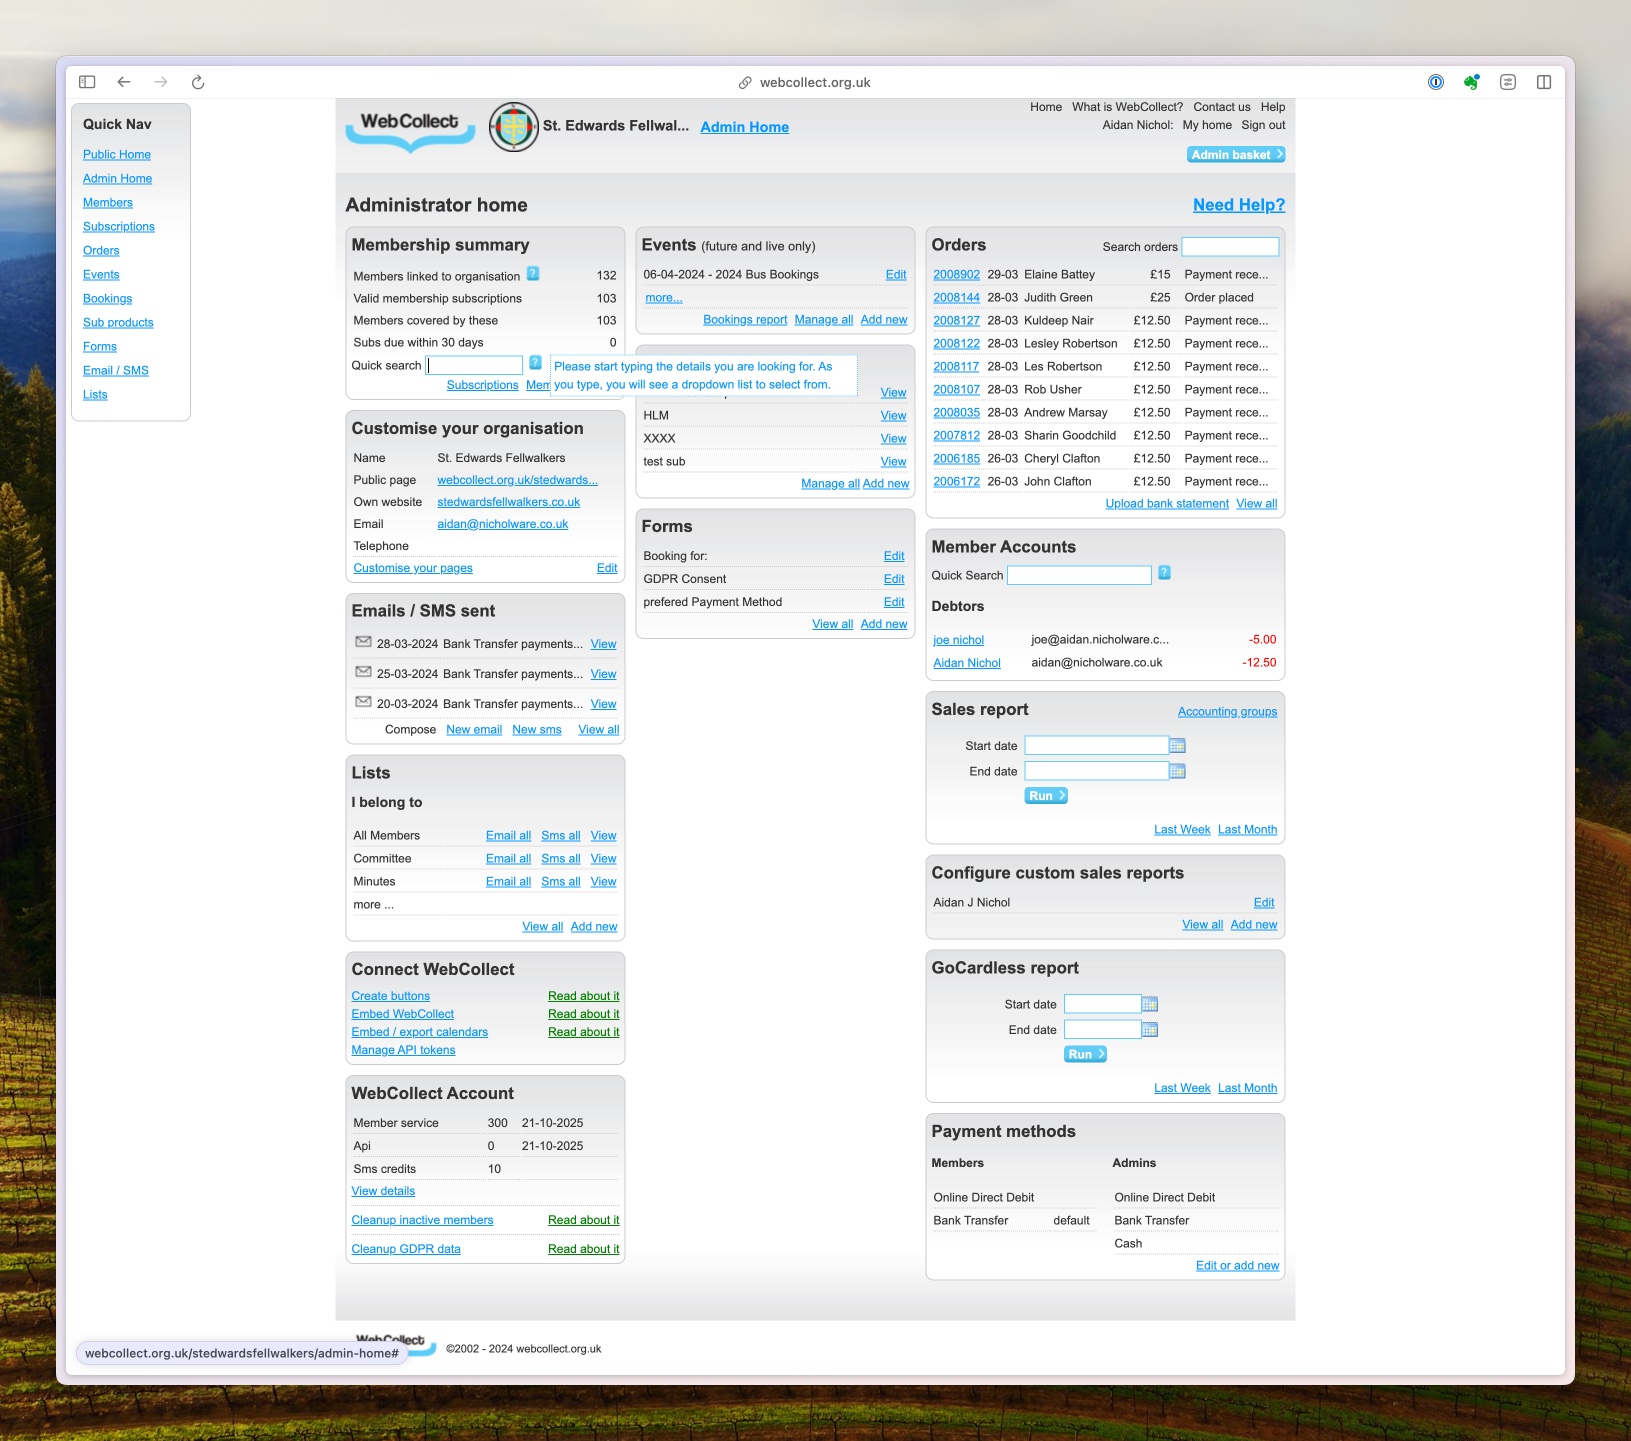1631x1441 pixels.
Task: Open envelope icon for 28-03-2024 email
Action: coord(363,643)
